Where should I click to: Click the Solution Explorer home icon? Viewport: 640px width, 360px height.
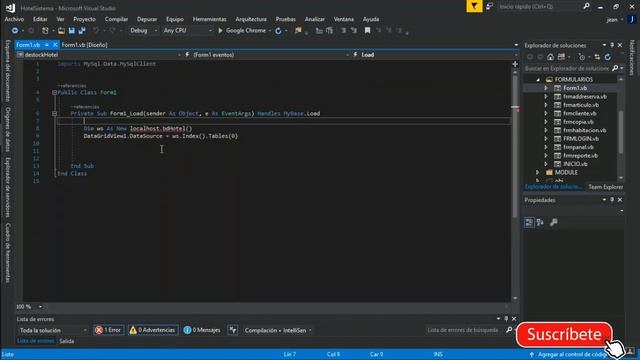551,57
